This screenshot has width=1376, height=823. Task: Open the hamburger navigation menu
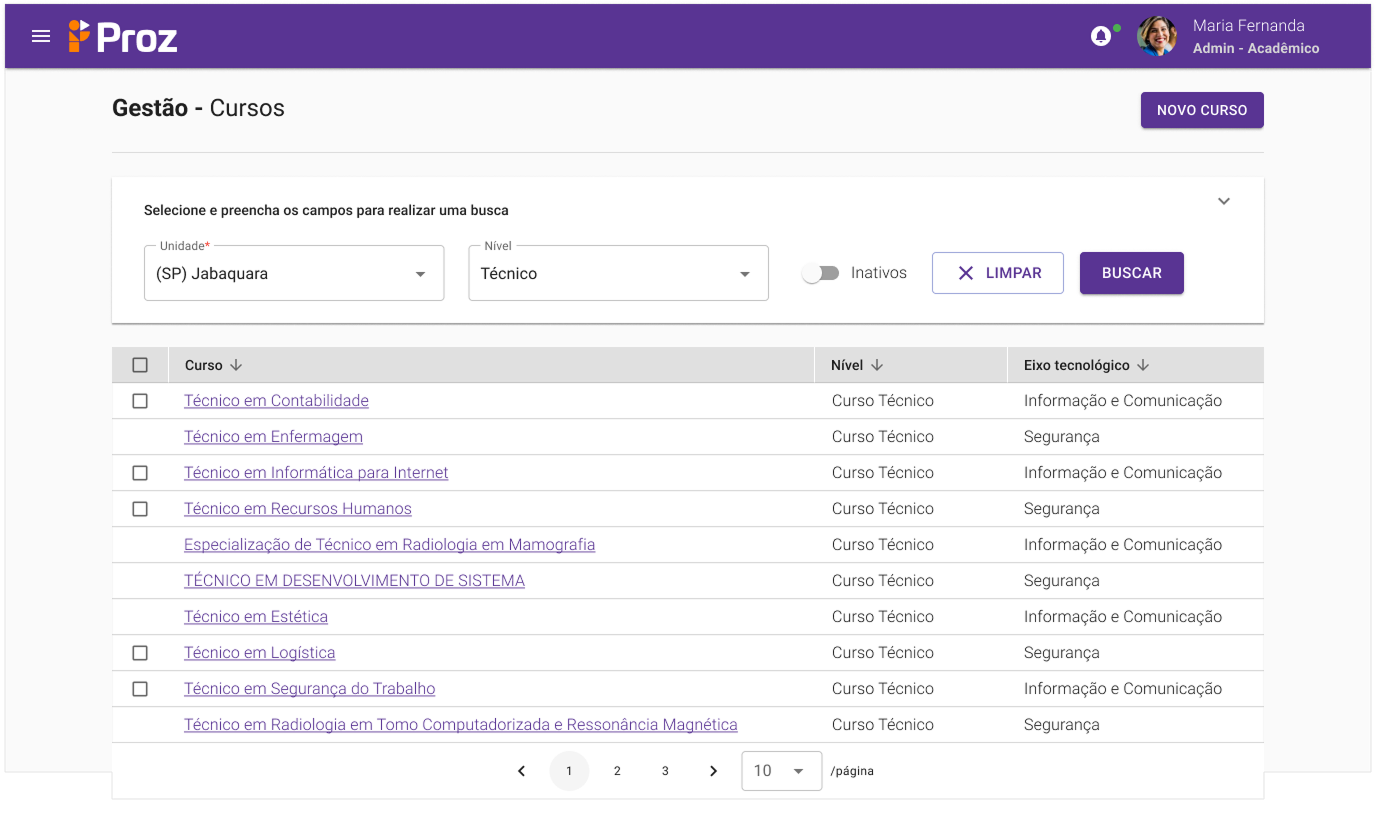[41, 36]
